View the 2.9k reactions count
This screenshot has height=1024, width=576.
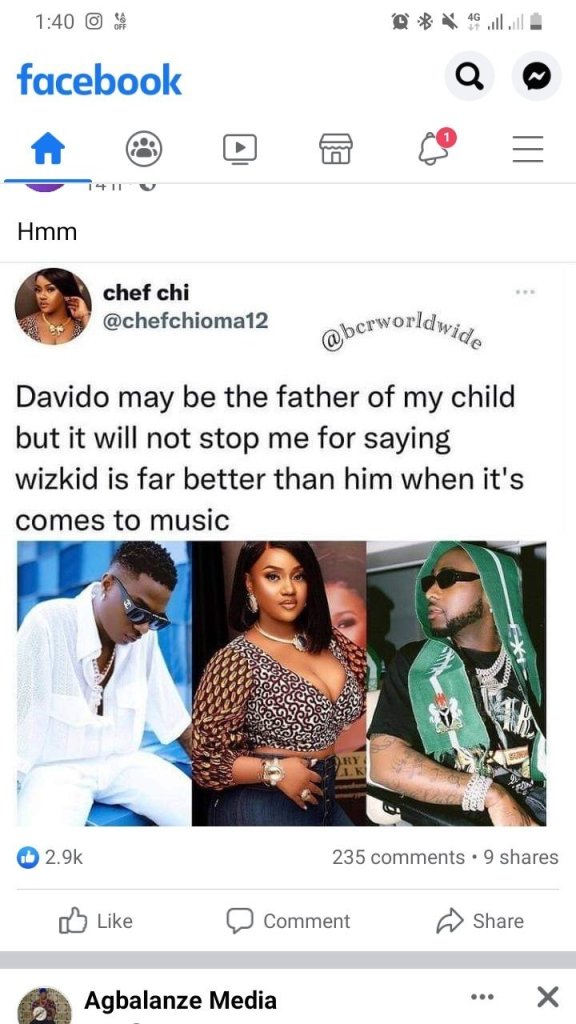[50, 857]
